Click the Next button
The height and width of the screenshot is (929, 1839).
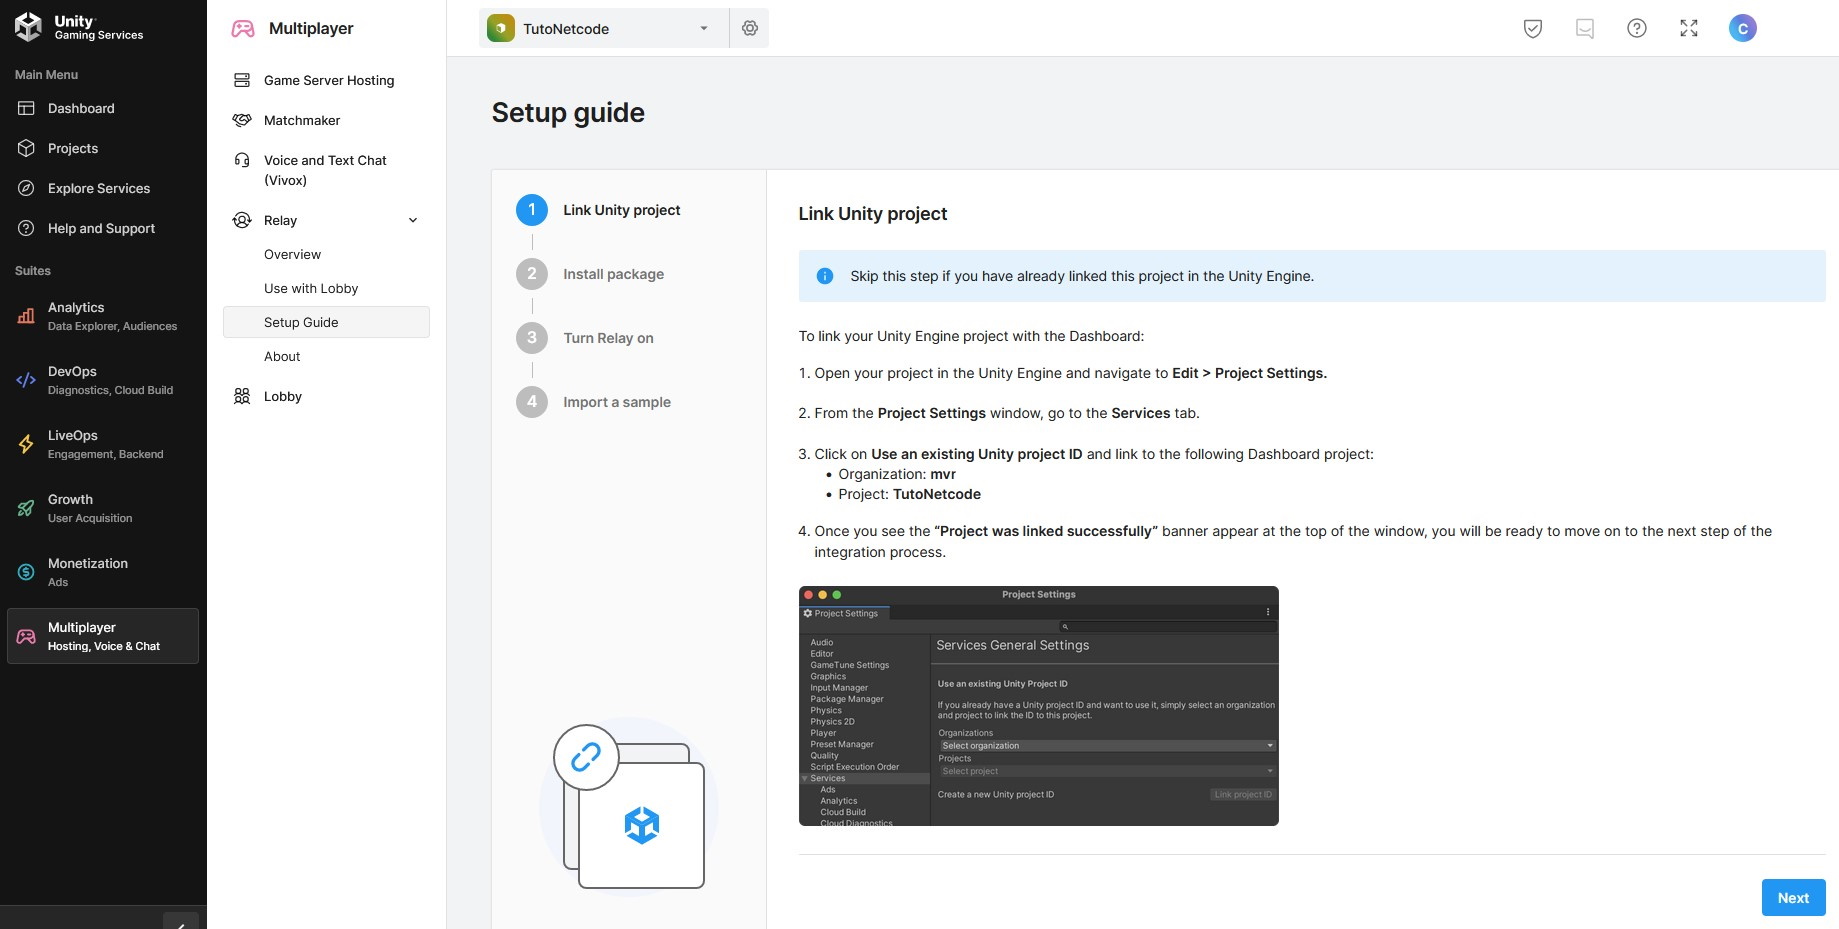(x=1793, y=897)
